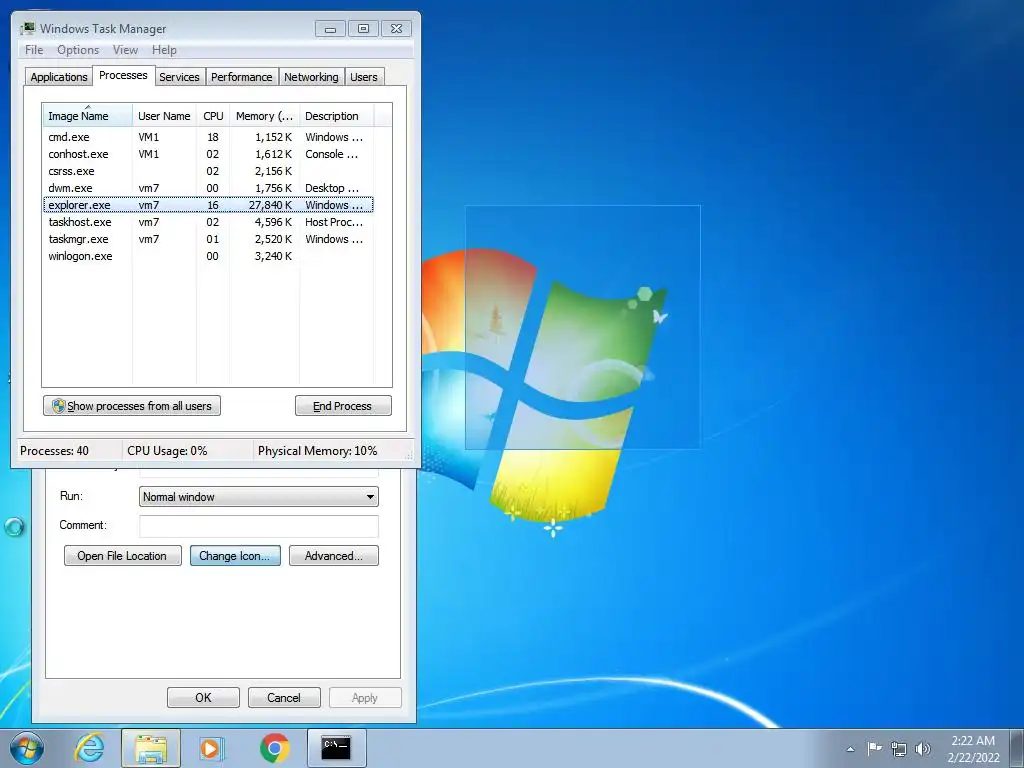Click Change Icon in Properties dialog

[235, 556]
